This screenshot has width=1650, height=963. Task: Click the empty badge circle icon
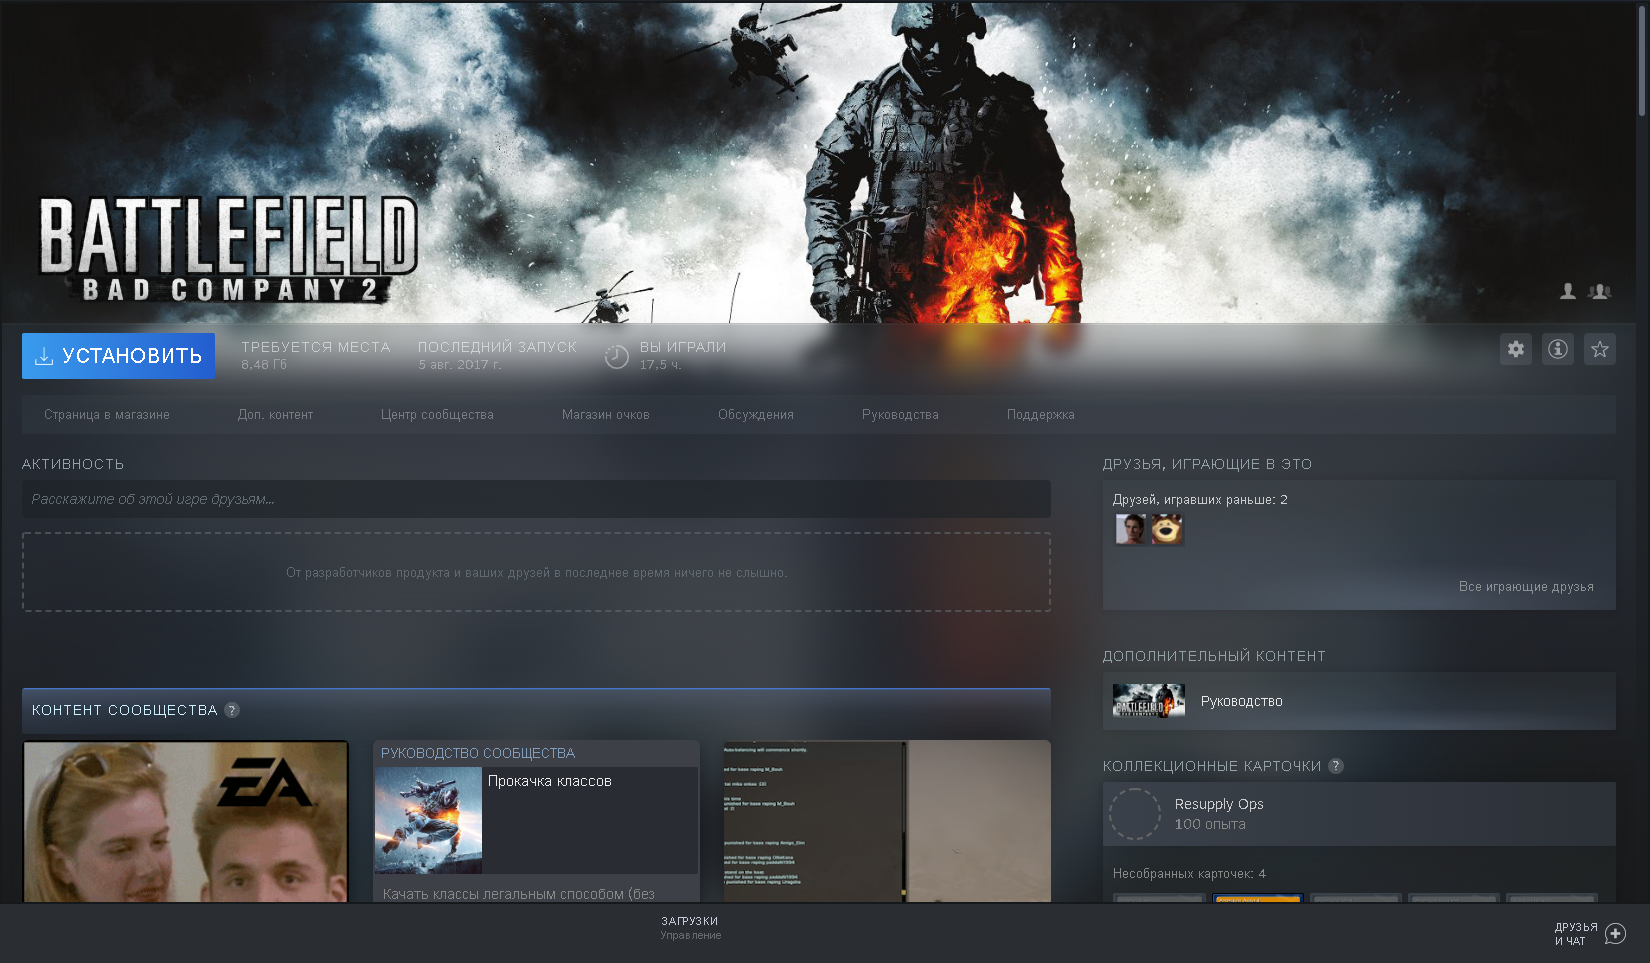(x=1135, y=814)
